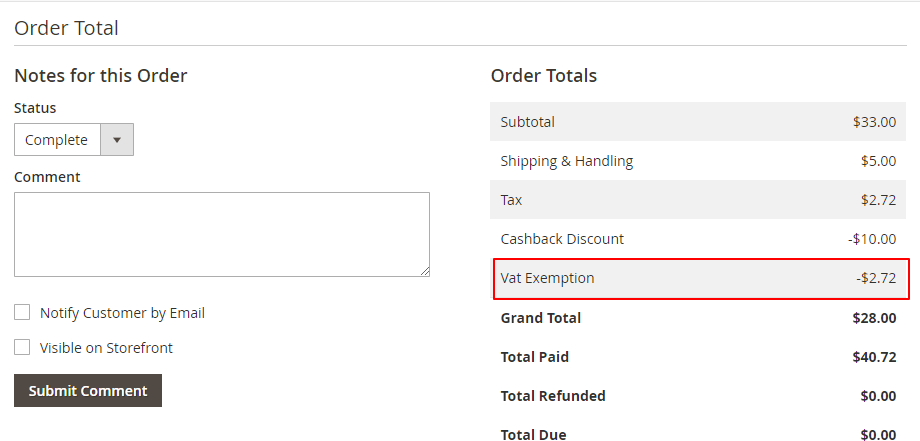Click the Tax amount $2.72
Viewport: 920px width, 441px height.
877,200
